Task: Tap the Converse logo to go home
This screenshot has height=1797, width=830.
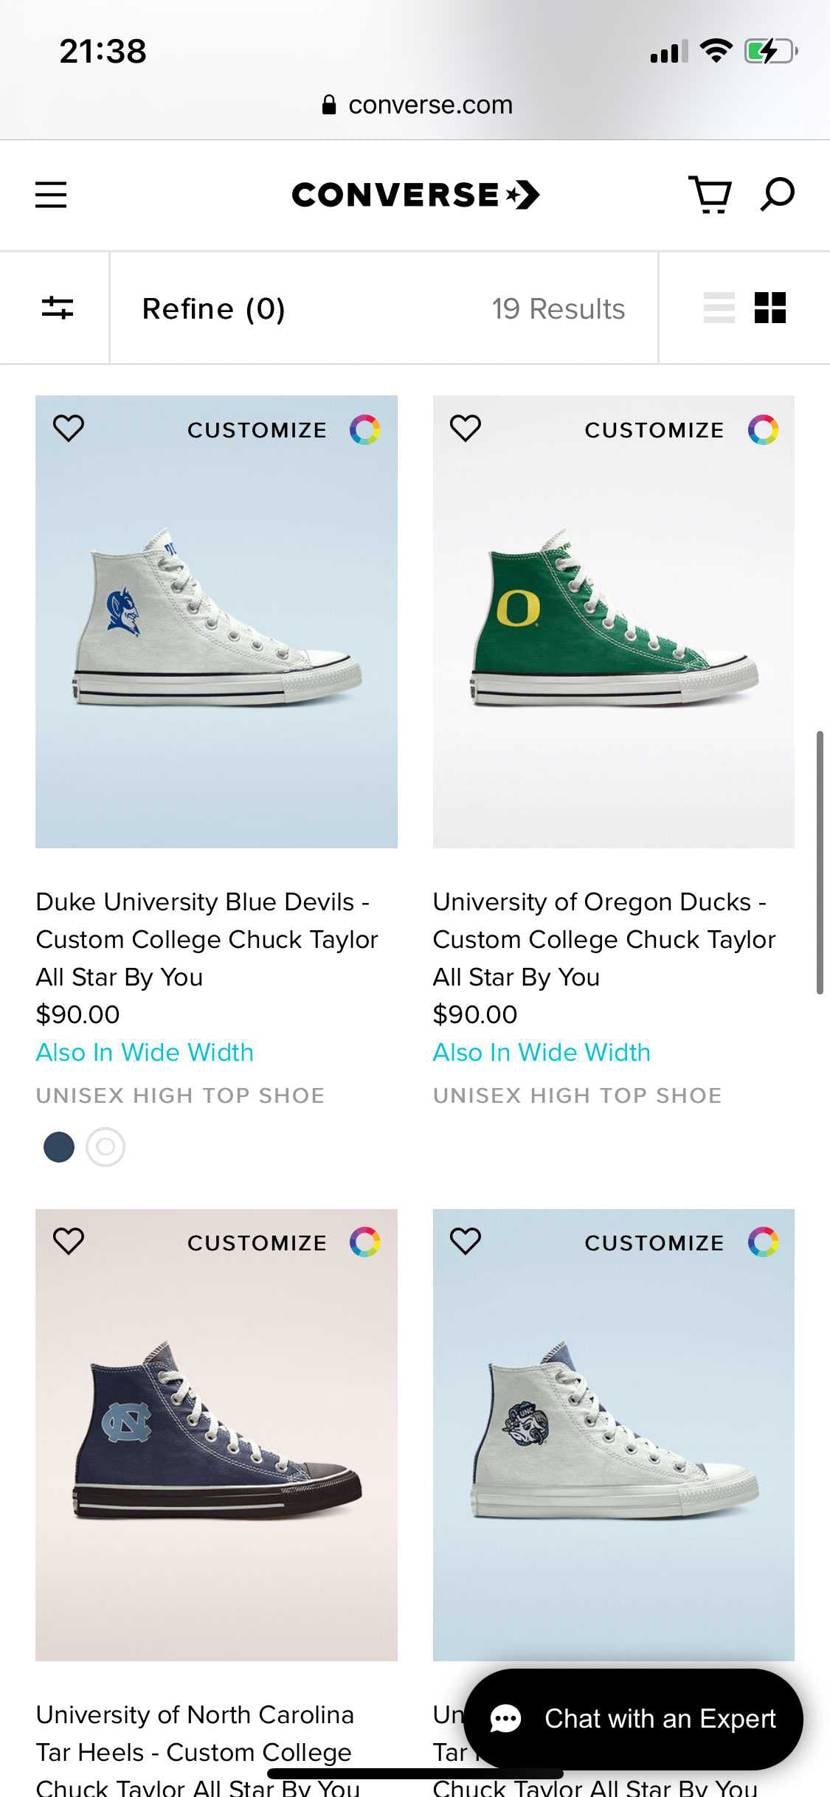Action: tap(415, 194)
